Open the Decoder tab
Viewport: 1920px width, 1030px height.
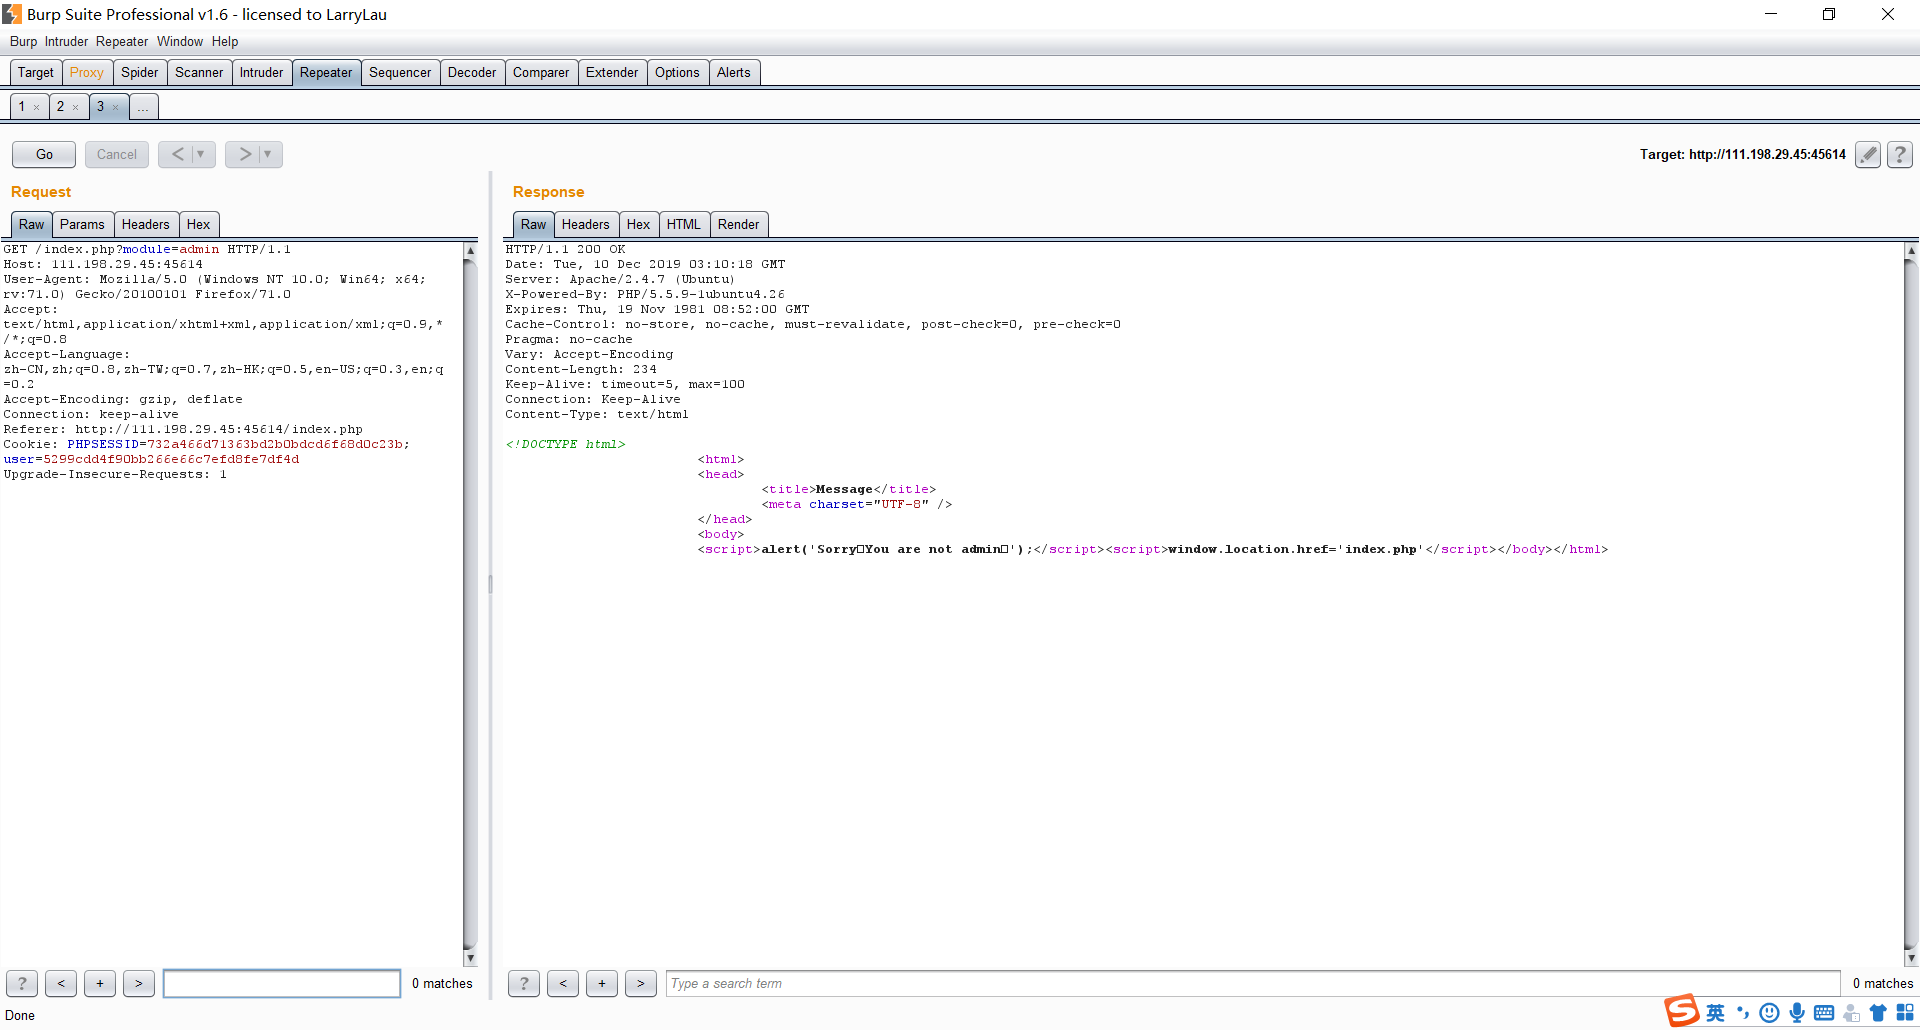(x=472, y=72)
